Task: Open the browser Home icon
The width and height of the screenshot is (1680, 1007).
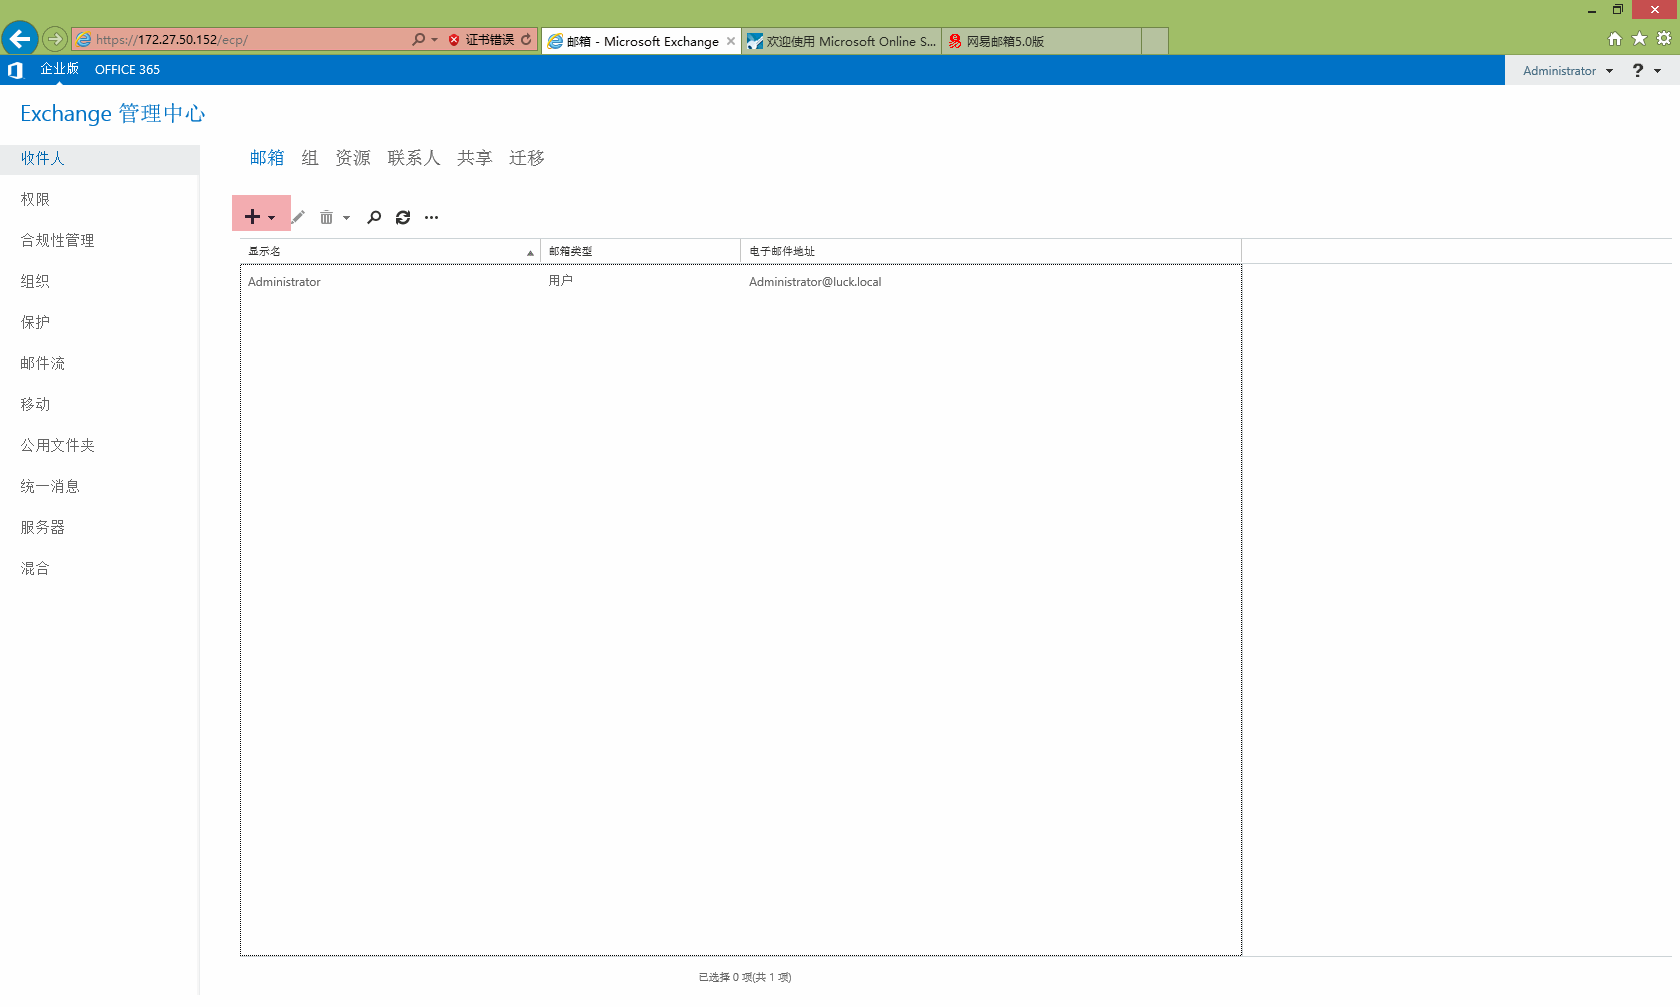Action: pyautogui.click(x=1614, y=39)
